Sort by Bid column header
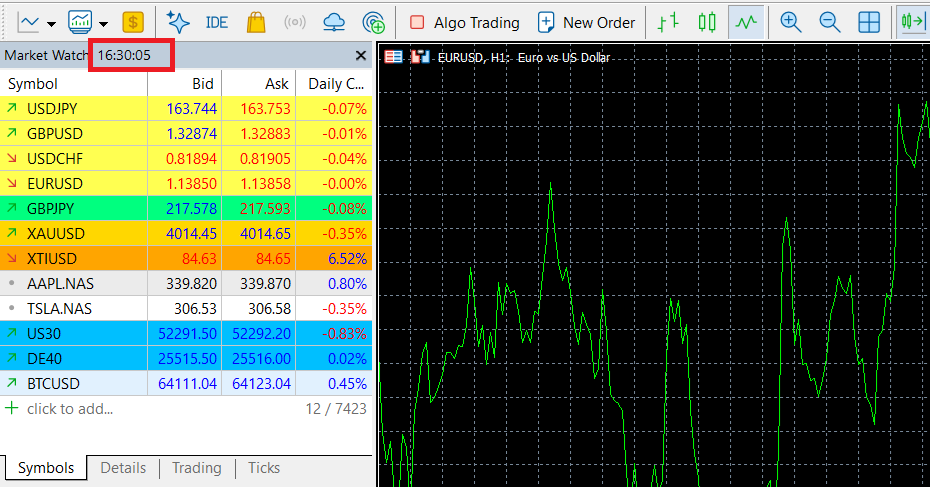Image resolution: width=930 pixels, height=487 pixels. tap(184, 84)
